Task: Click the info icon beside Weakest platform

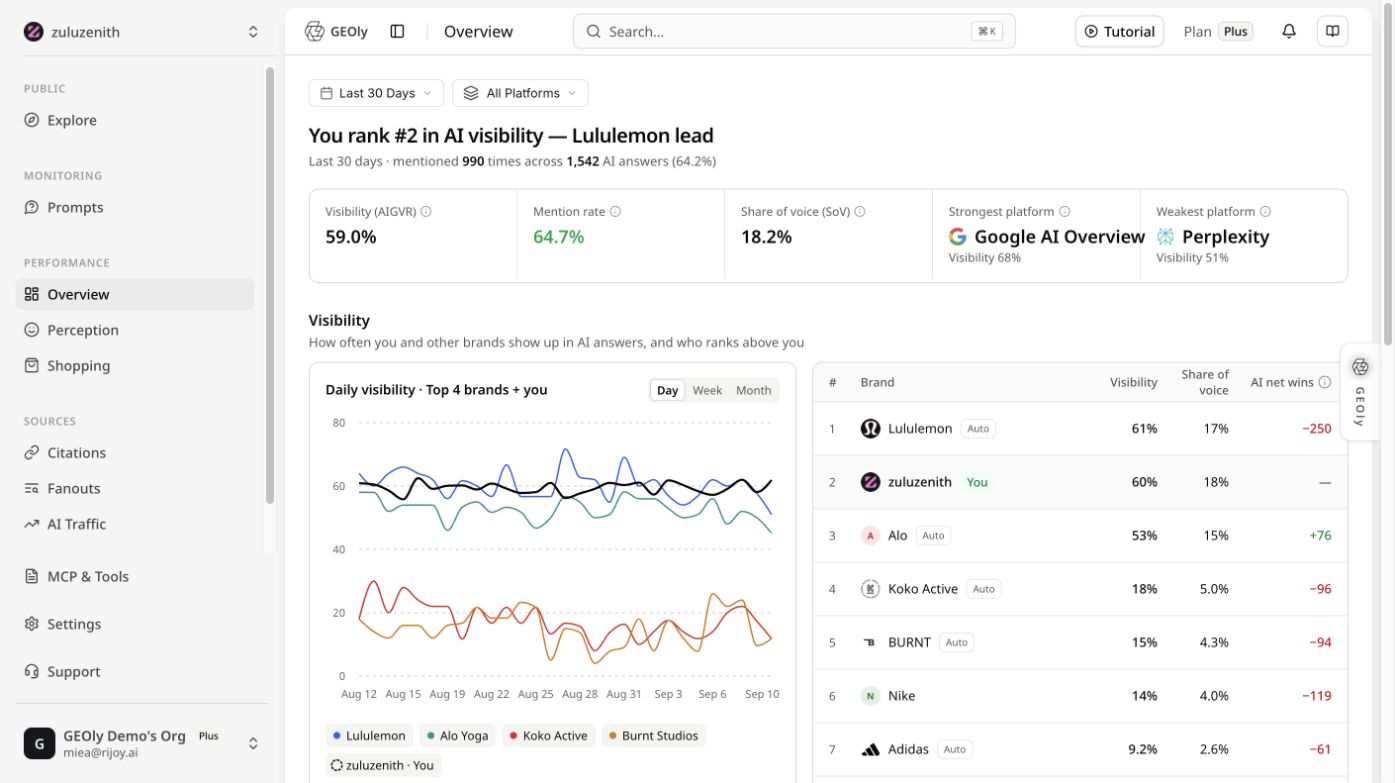Action: [1265, 212]
